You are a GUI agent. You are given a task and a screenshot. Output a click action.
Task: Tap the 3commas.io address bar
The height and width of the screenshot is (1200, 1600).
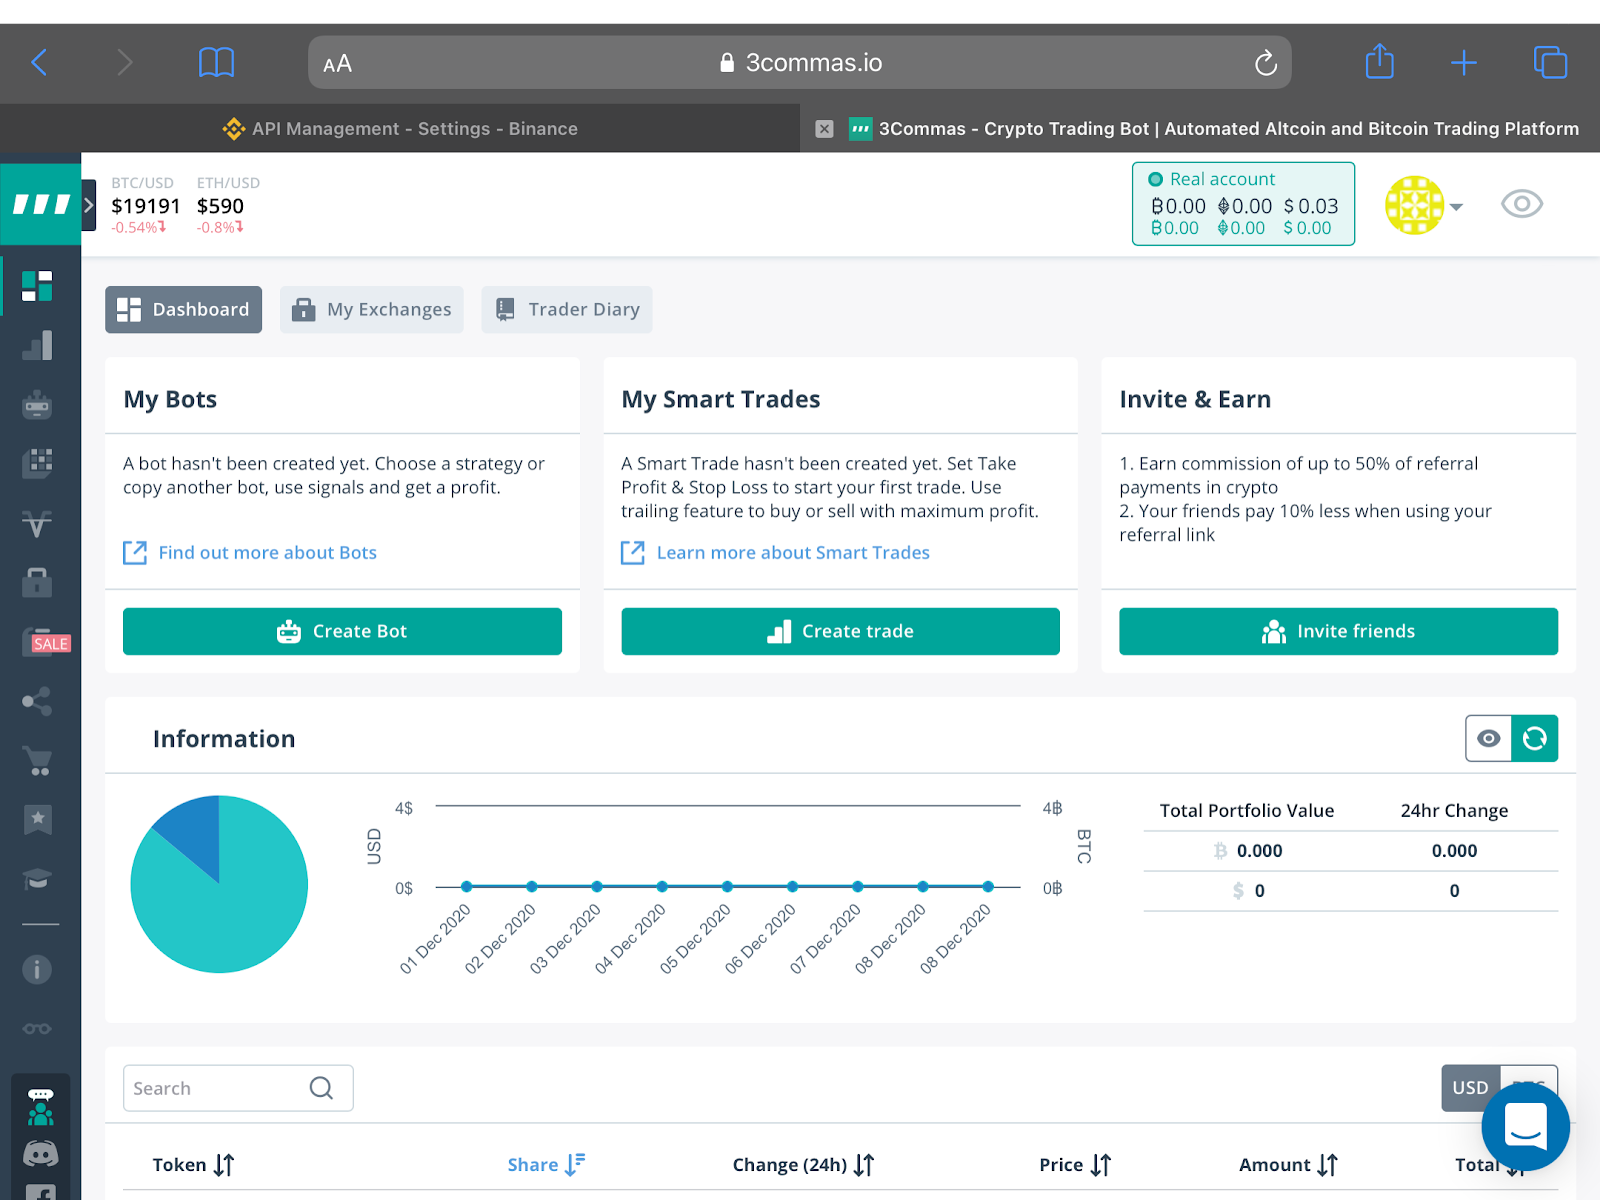click(x=800, y=63)
